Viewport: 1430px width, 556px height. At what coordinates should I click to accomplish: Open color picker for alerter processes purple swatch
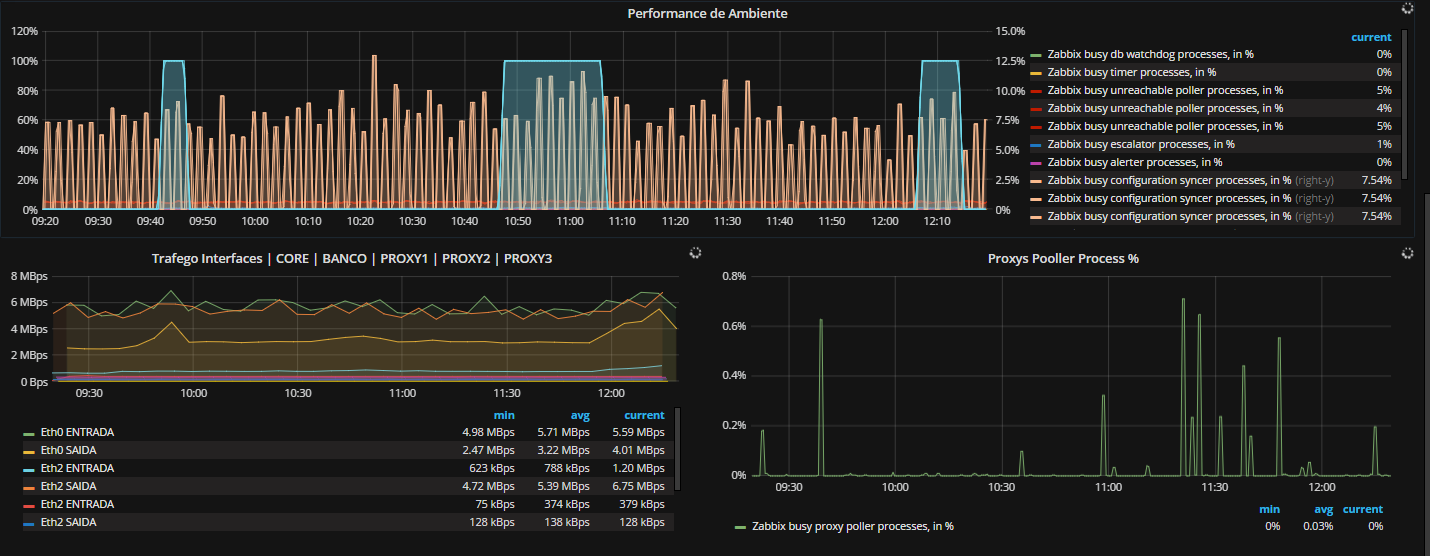(x=1036, y=163)
